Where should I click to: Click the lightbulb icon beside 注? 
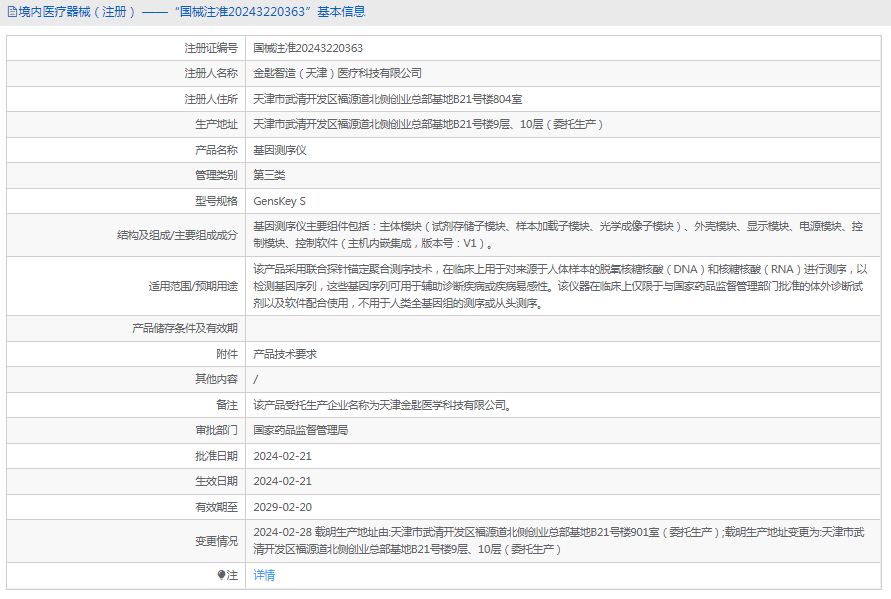pyautogui.click(x=222, y=575)
